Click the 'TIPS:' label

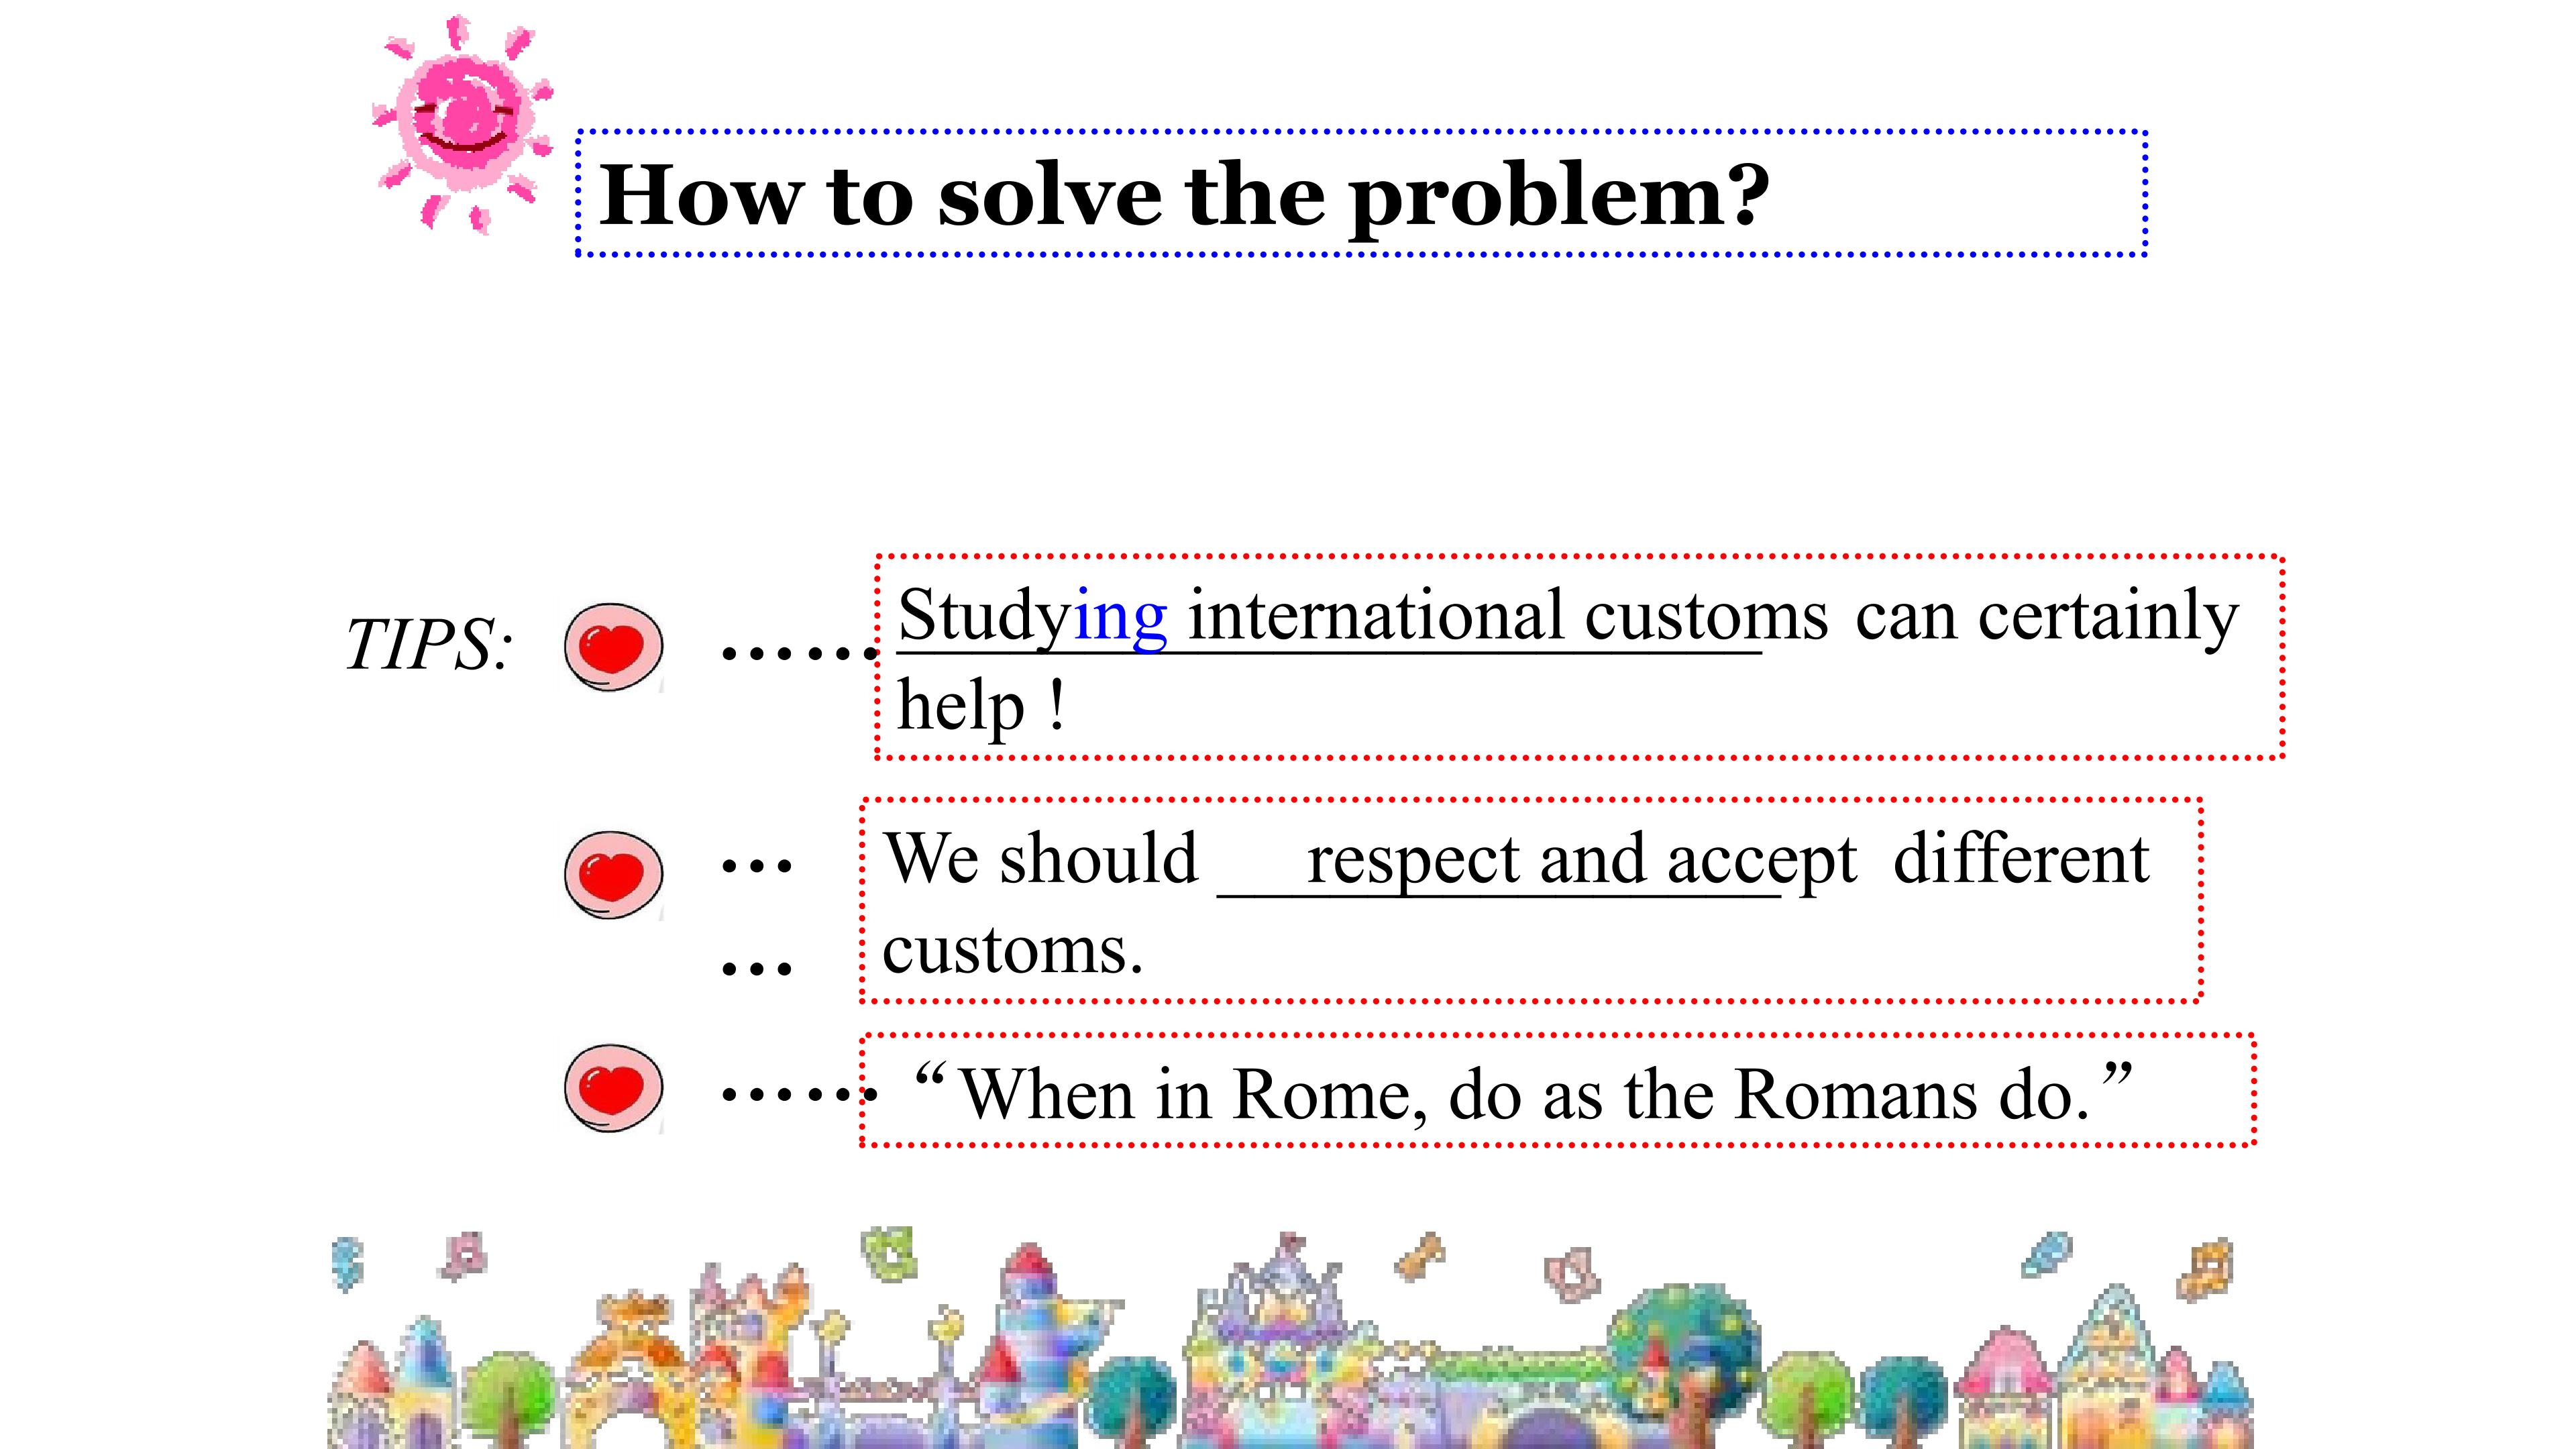coord(429,643)
